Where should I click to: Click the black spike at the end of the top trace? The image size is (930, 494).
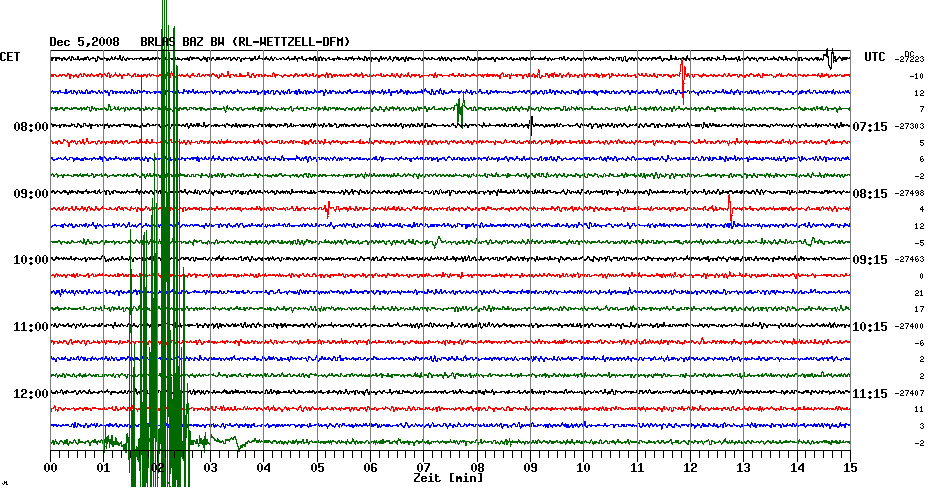[830, 58]
